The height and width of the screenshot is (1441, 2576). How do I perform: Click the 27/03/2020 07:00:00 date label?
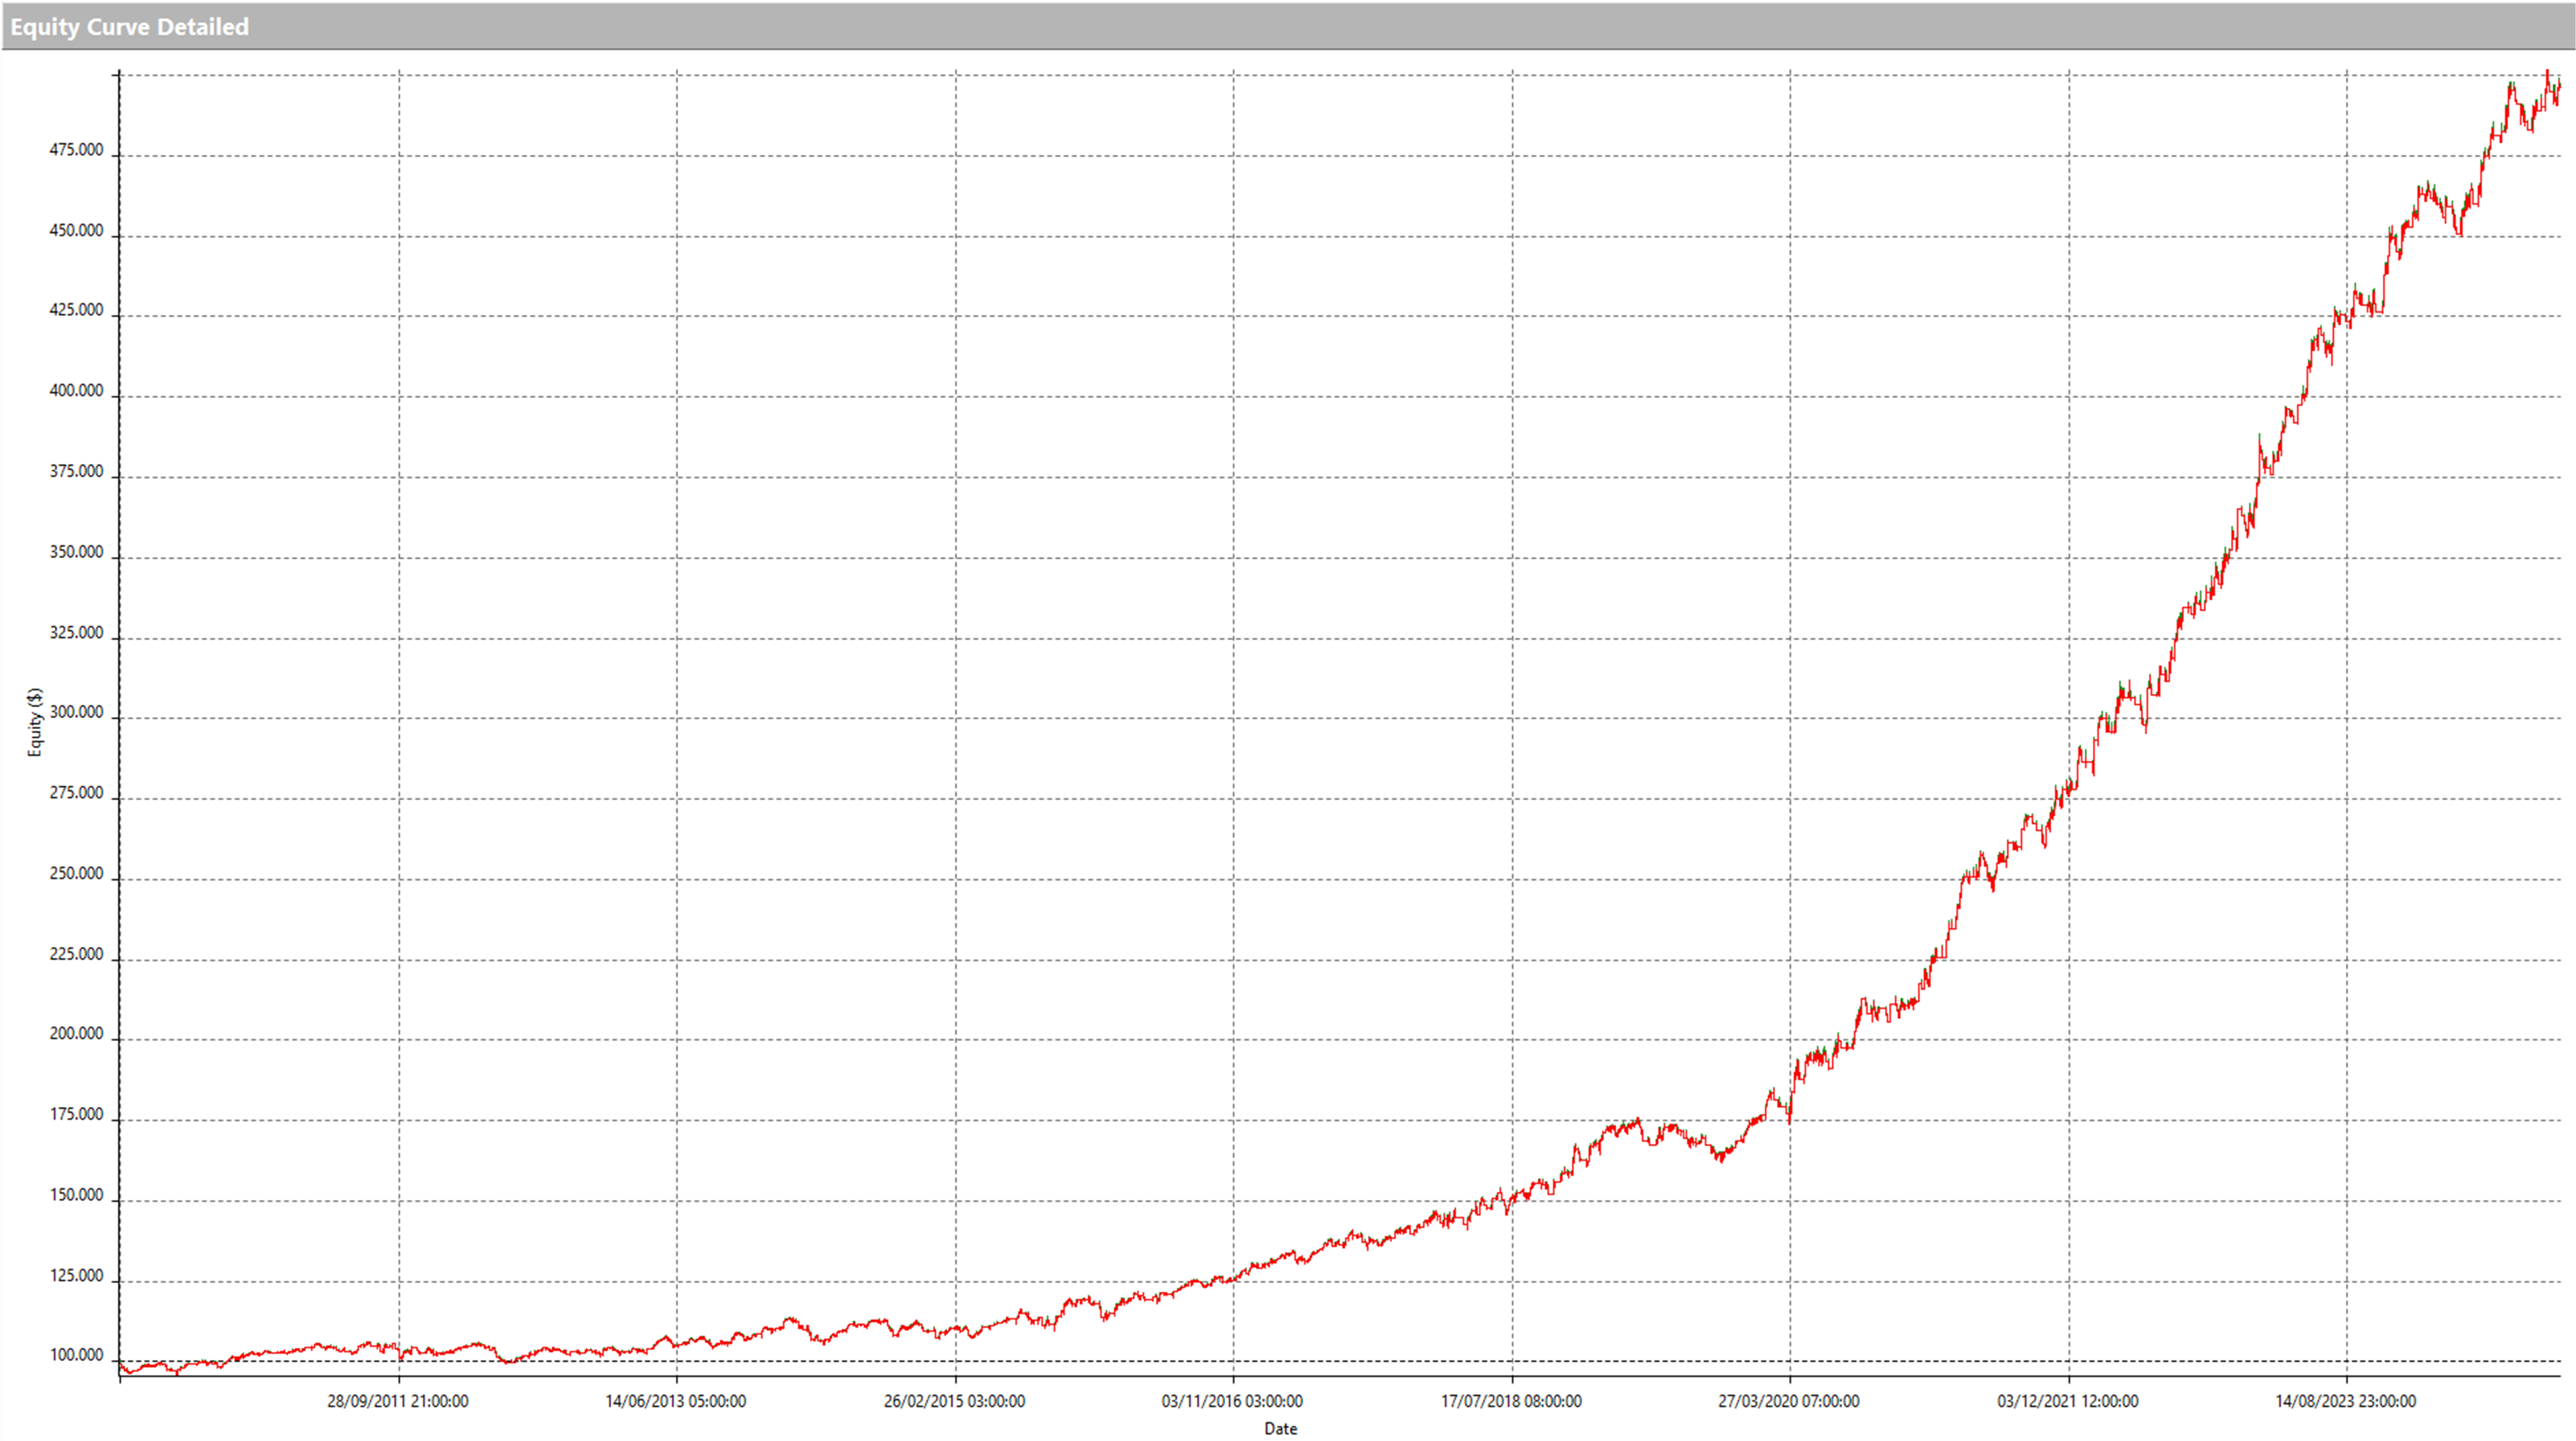pyautogui.click(x=1789, y=1401)
